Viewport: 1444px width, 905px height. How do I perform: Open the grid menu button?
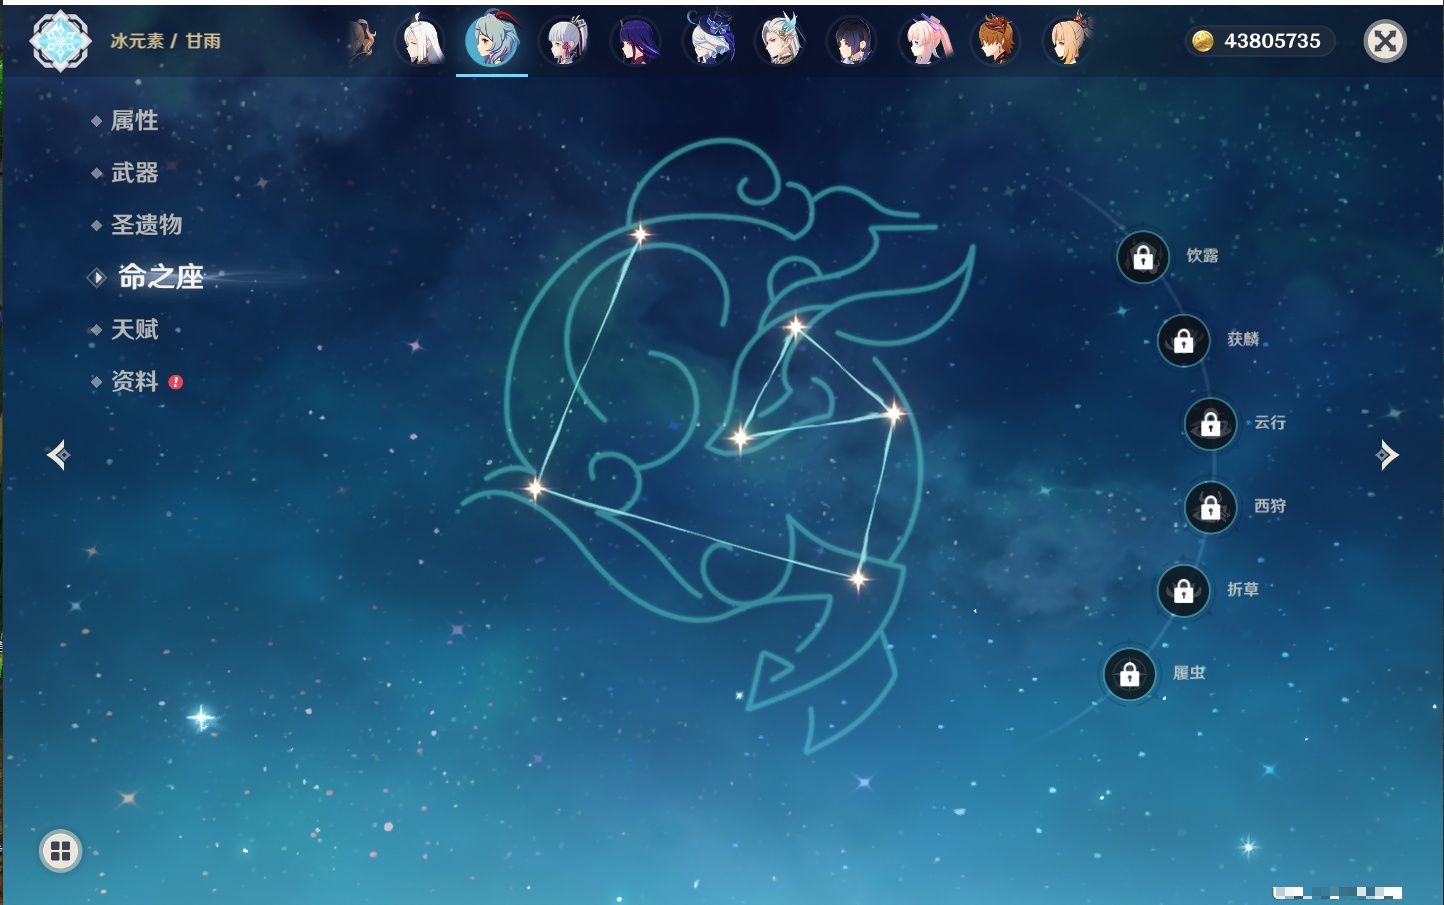point(60,851)
